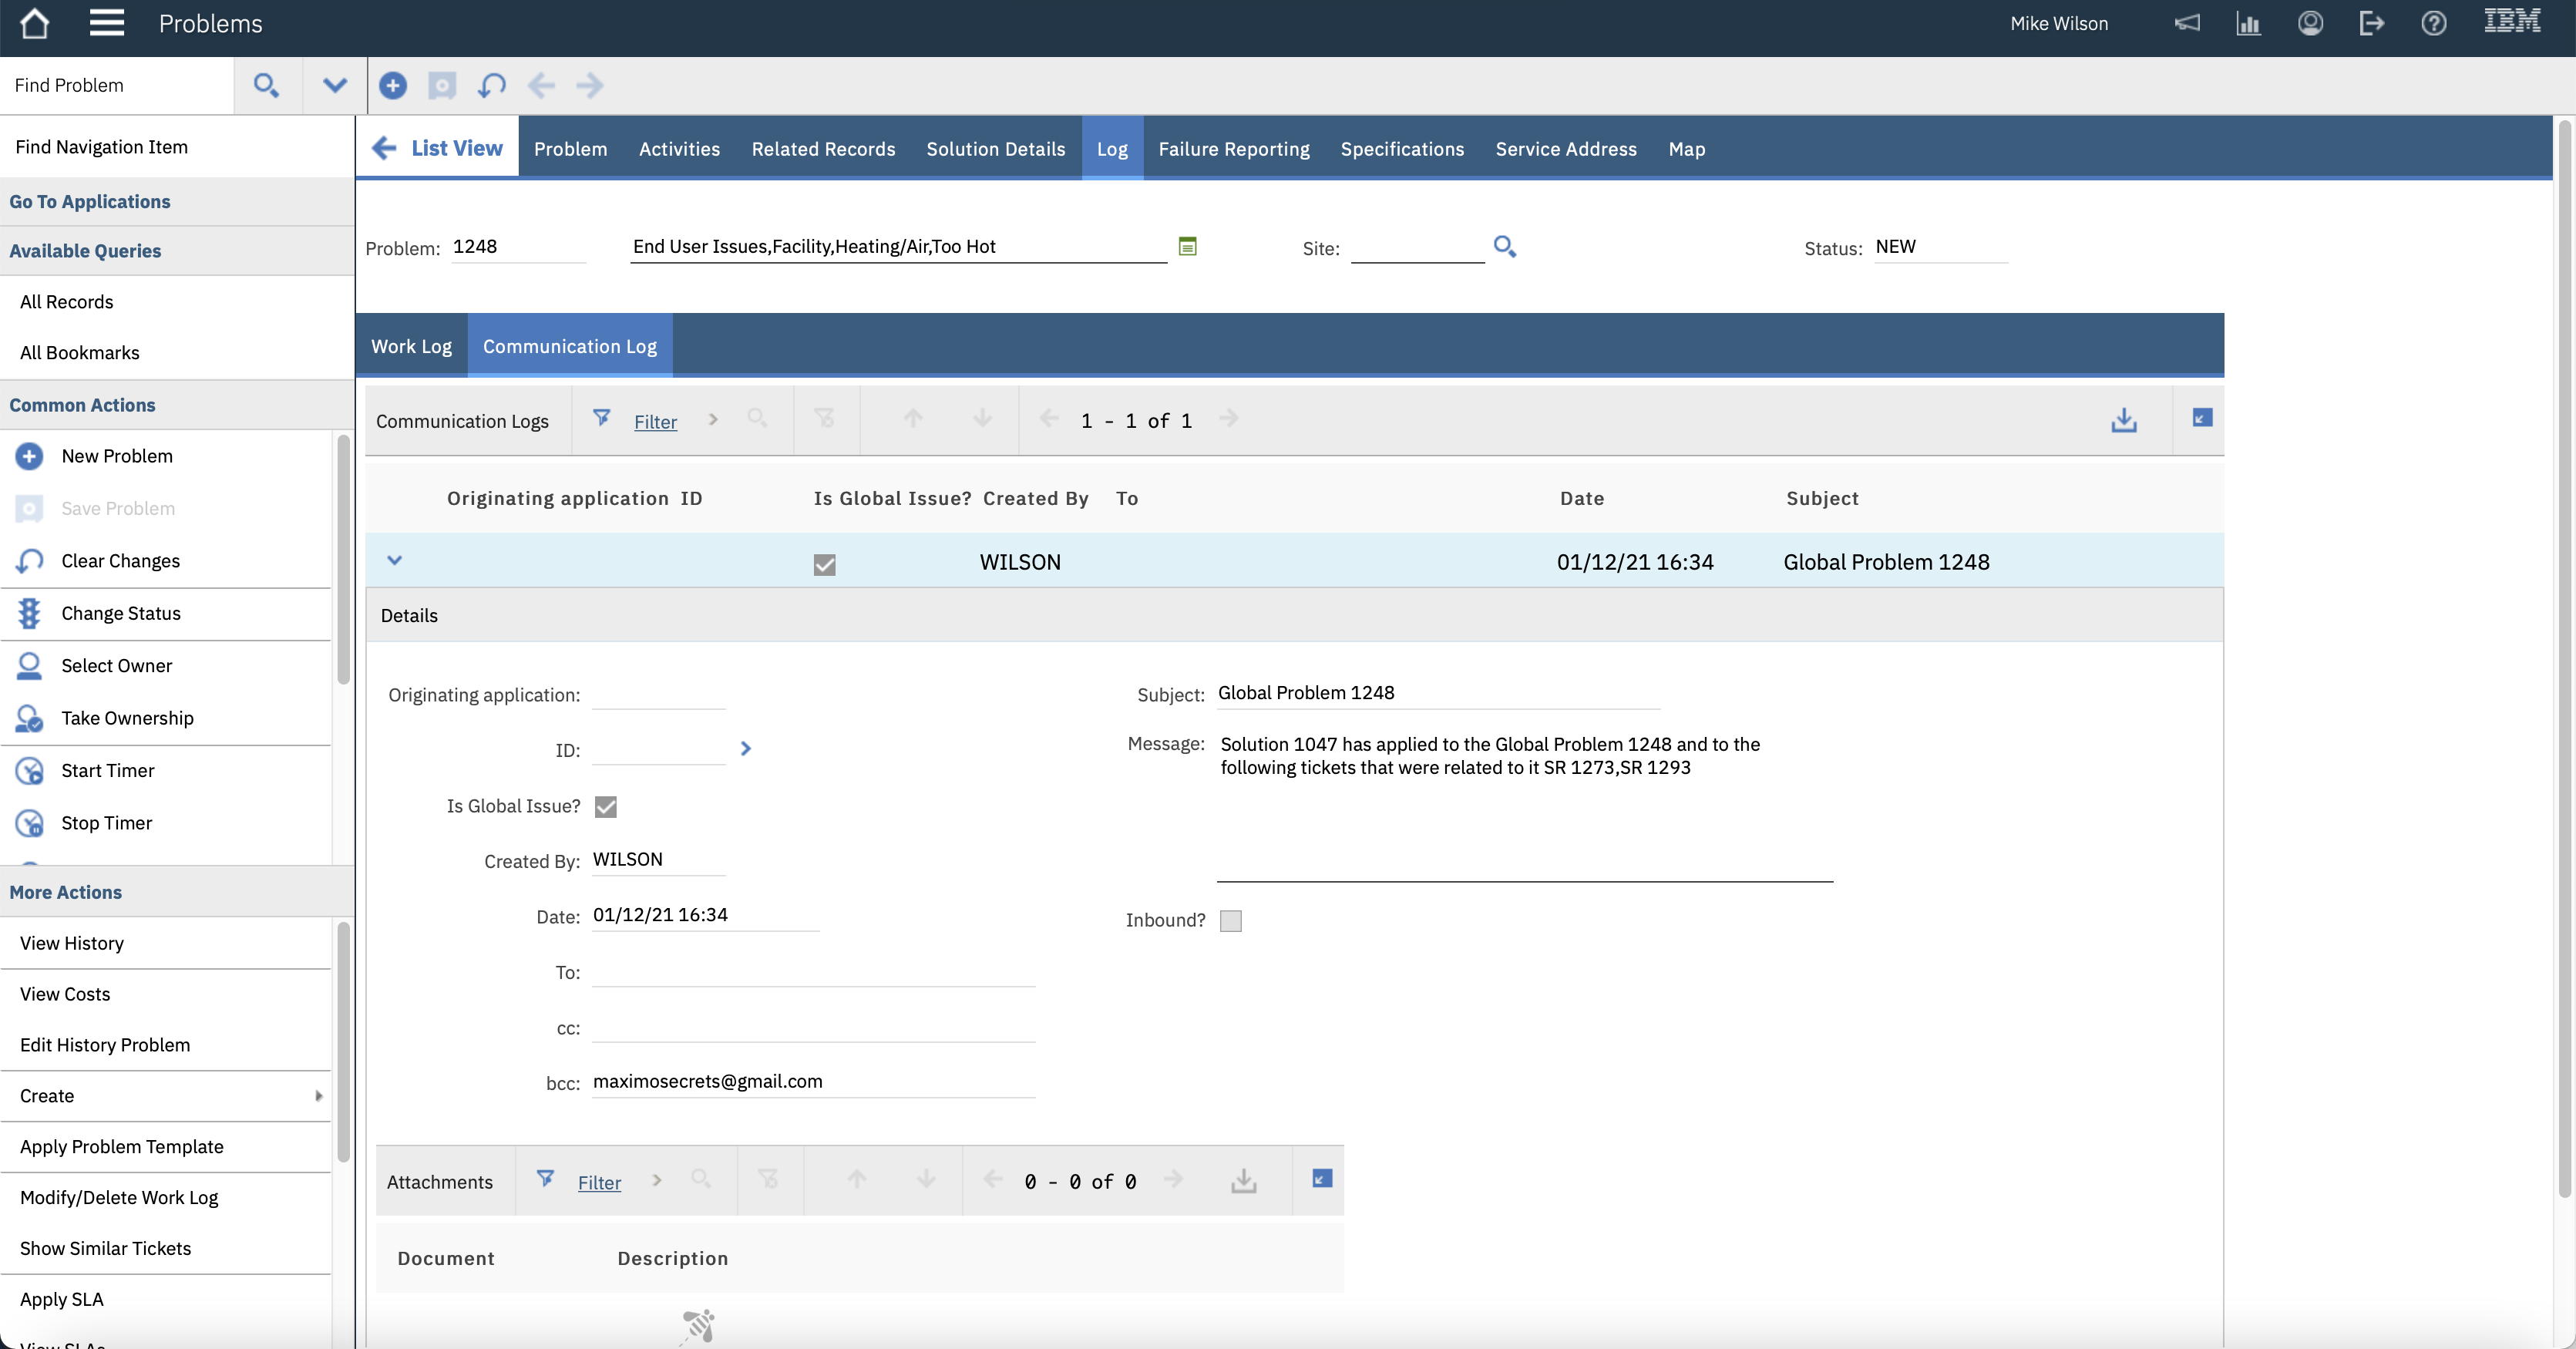The height and width of the screenshot is (1349, 2576).
Task: Click the New Problem plus toolbar icon
Action: (393, 86)
